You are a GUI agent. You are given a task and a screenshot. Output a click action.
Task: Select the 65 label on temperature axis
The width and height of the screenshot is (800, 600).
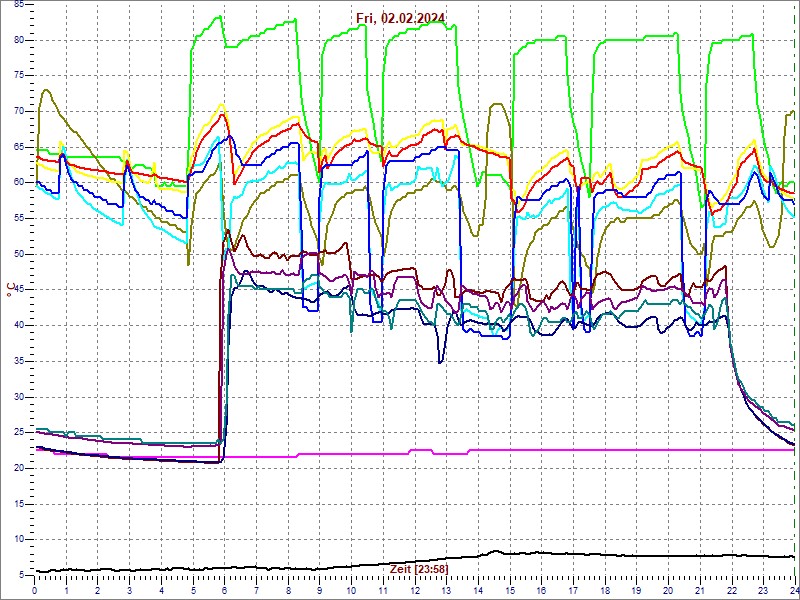(x=18, y=147)
